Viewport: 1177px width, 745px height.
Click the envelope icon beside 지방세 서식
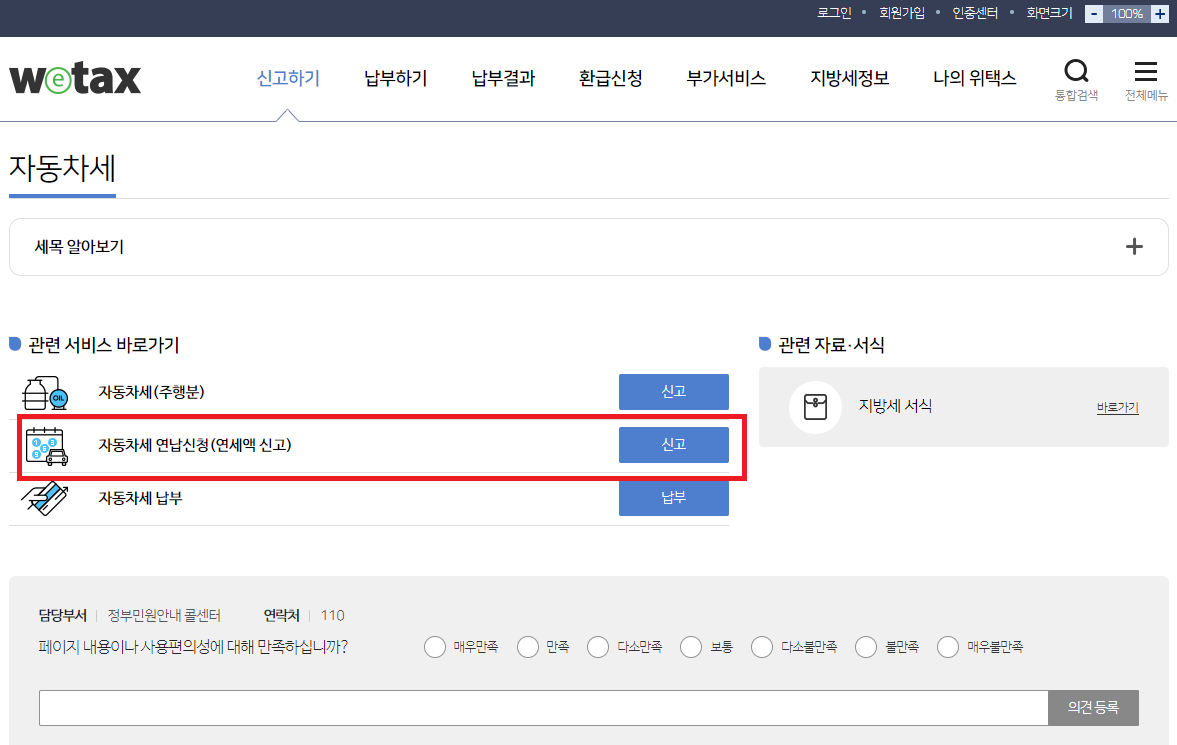tap(815, 407)
